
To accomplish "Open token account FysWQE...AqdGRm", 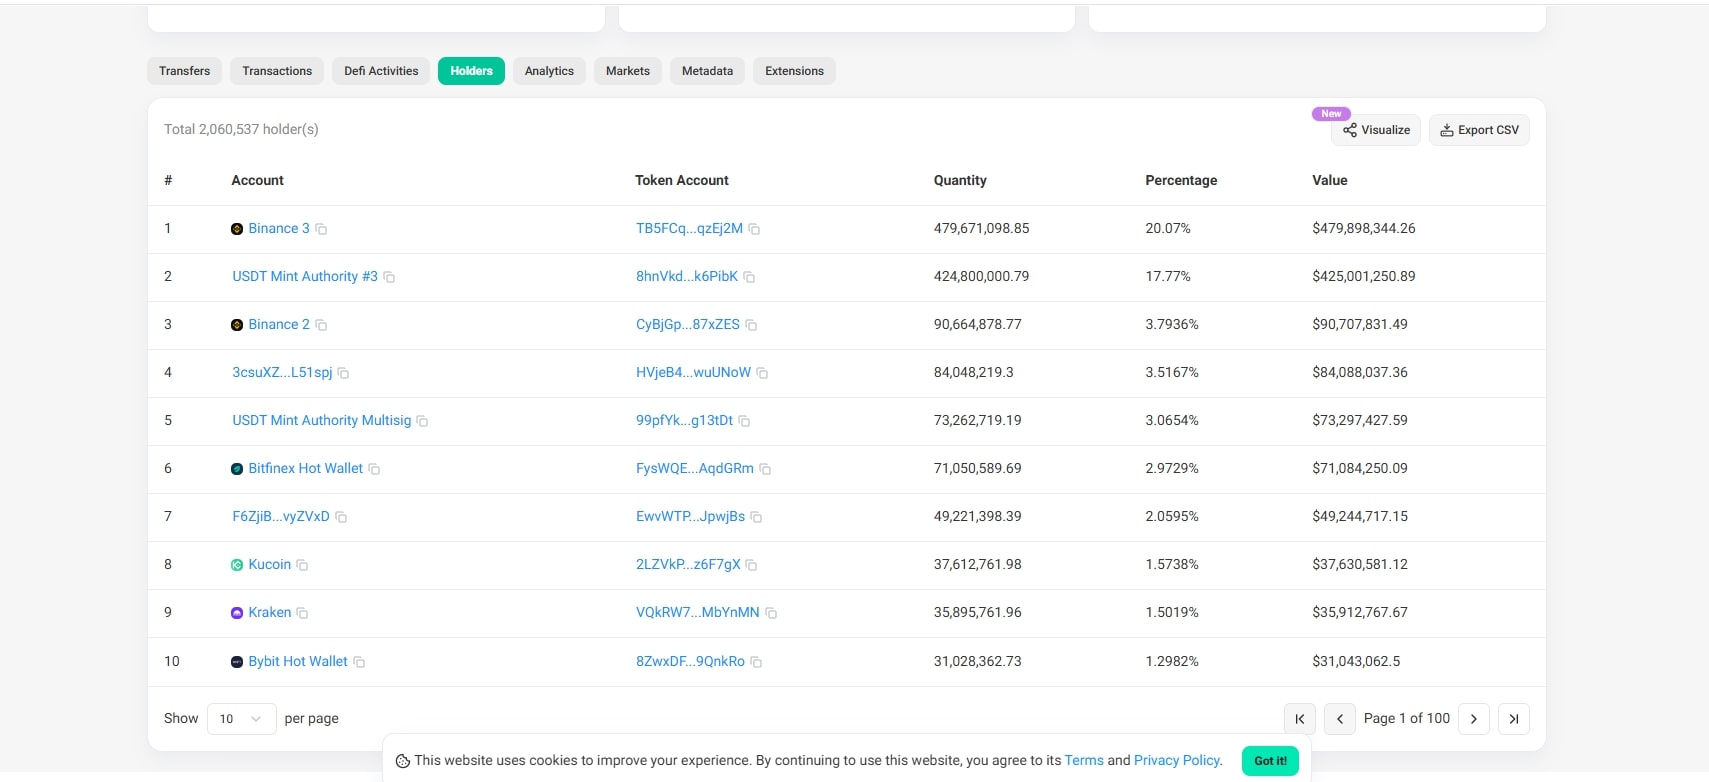I will click(695, 469).
